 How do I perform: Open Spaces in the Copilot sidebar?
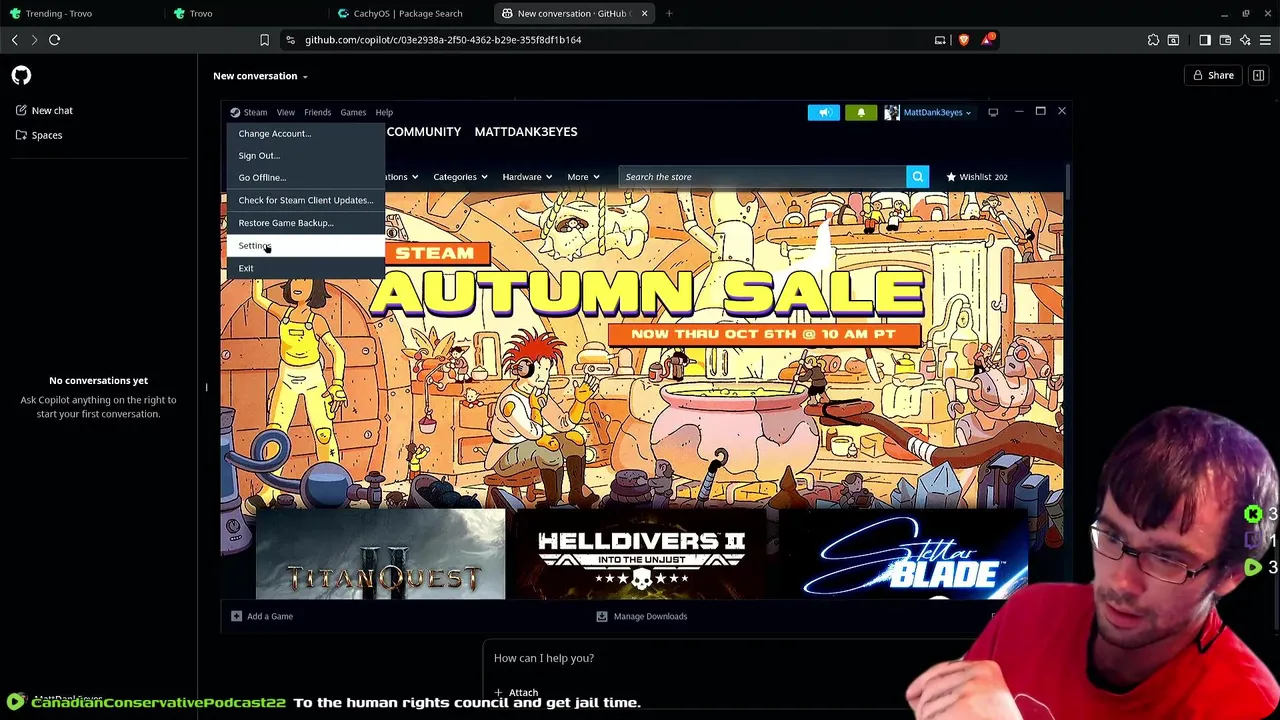click(x=39, y=135)
